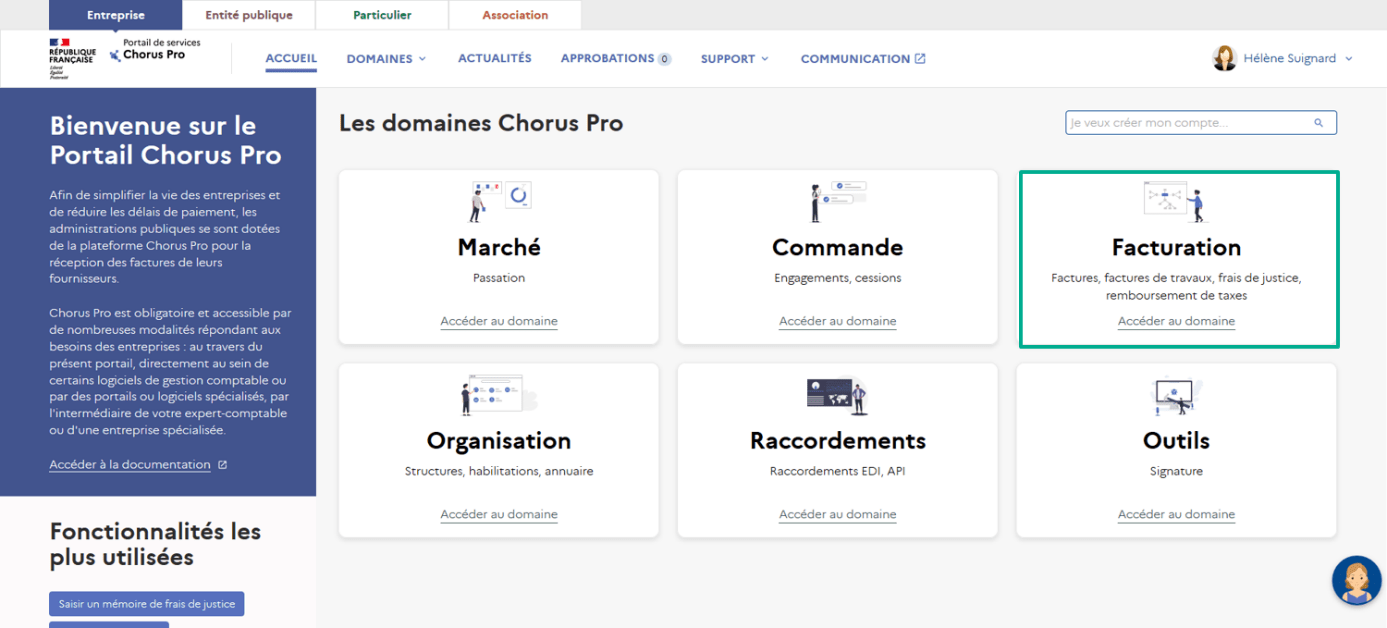
Task: Click the Marché domain illustration
Action: pos(499,201)
